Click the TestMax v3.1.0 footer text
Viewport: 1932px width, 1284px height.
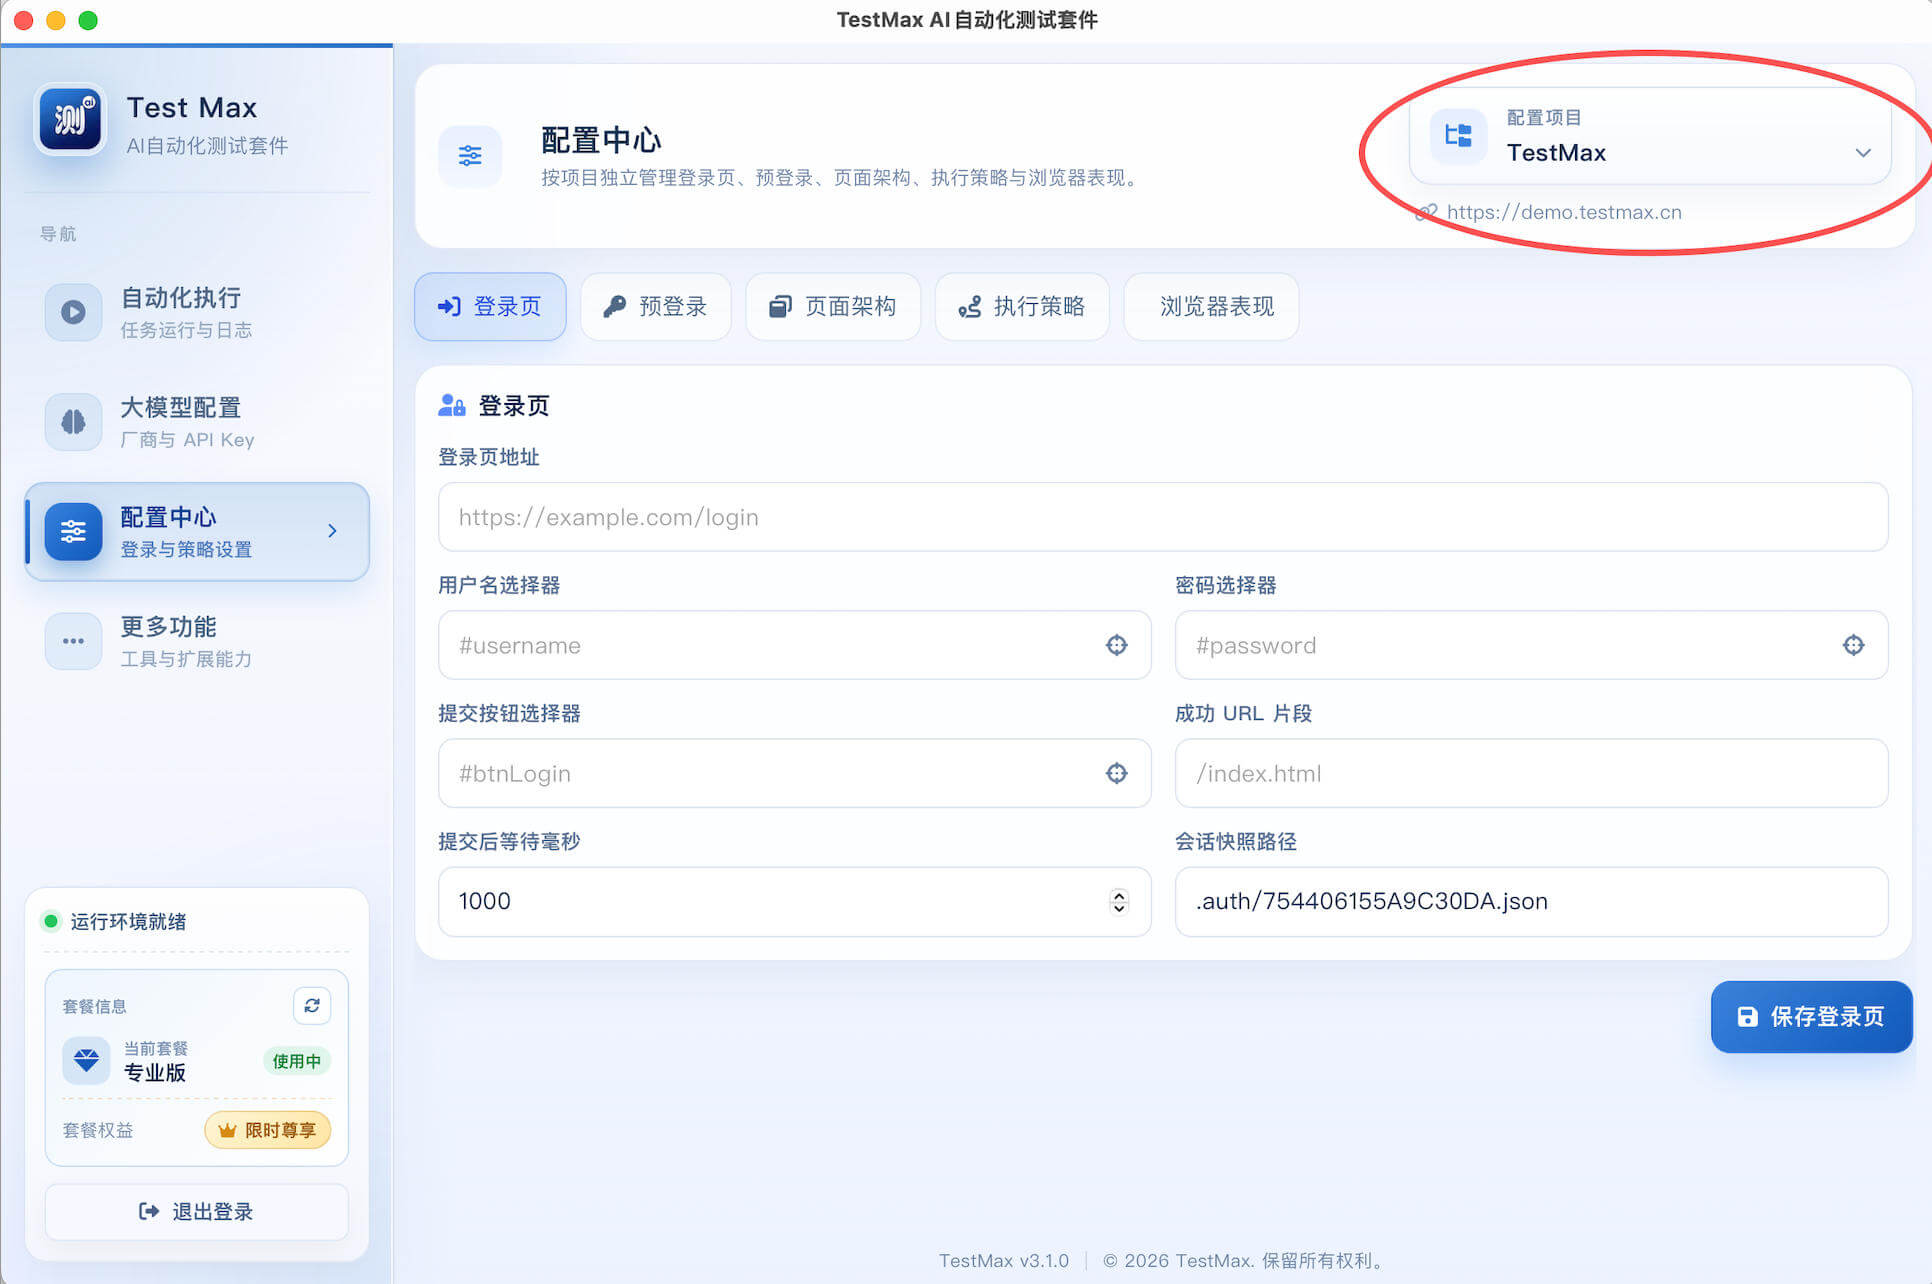click(1004, 1260)
